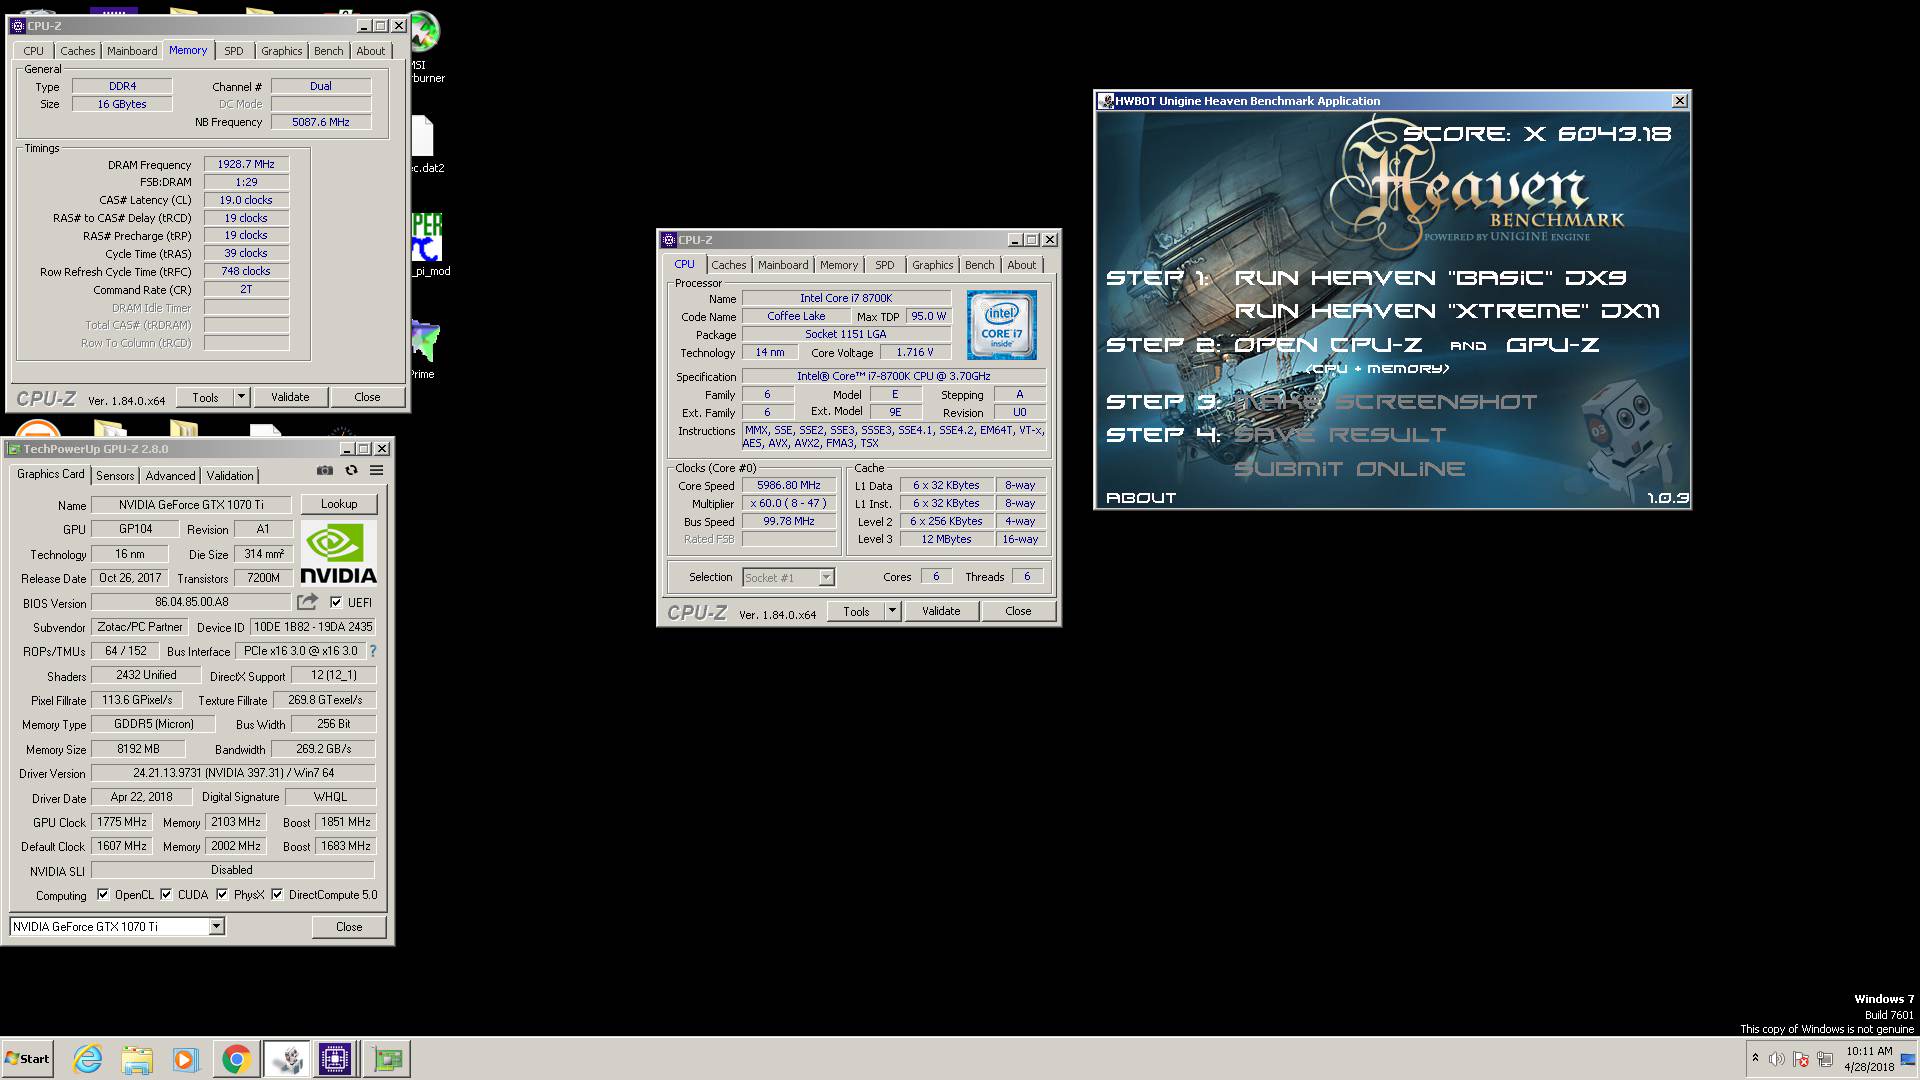Click the Close button in the CPU-Z Memory window
Screen dimensions: 1920x1080
pyautogui.click(x=367, y=397)
